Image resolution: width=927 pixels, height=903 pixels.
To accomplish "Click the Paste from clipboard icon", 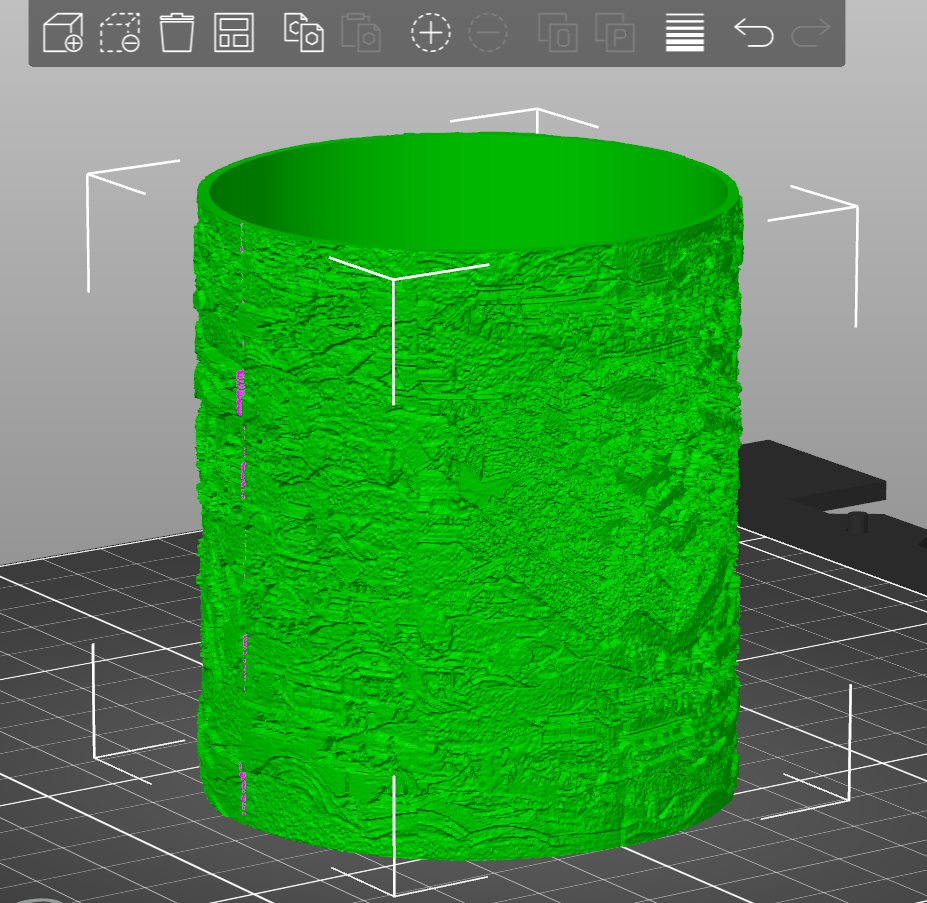I will (360, 32).
